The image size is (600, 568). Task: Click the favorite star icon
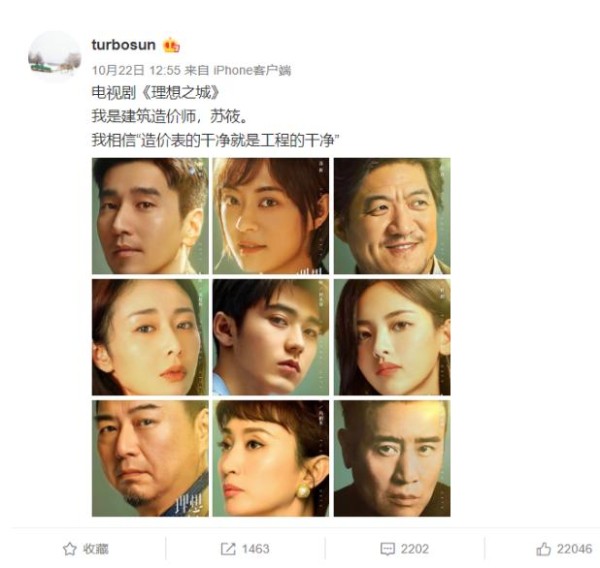click(70, 549)
